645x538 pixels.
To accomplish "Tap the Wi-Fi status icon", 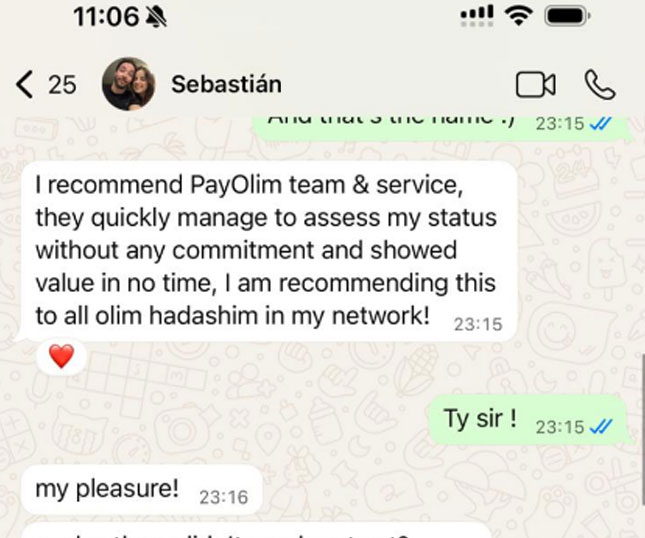I will coord(519,16).
